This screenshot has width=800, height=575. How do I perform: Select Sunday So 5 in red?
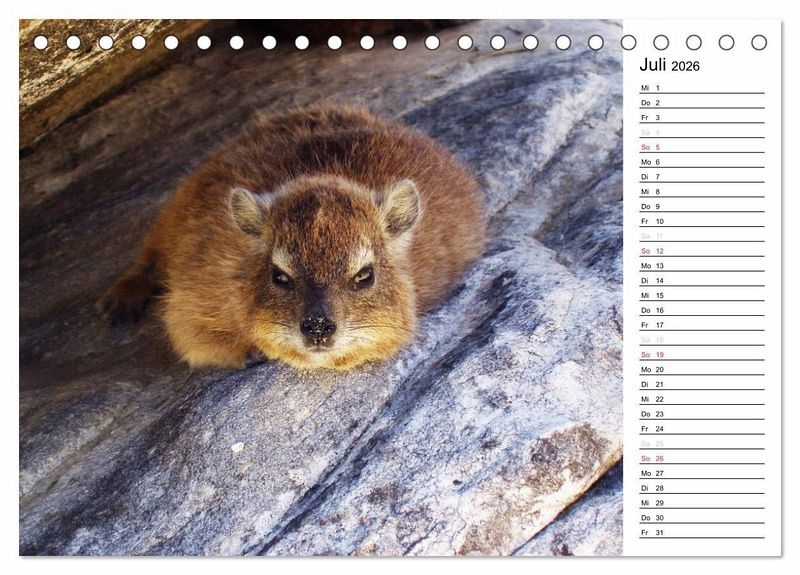[651, 147]
